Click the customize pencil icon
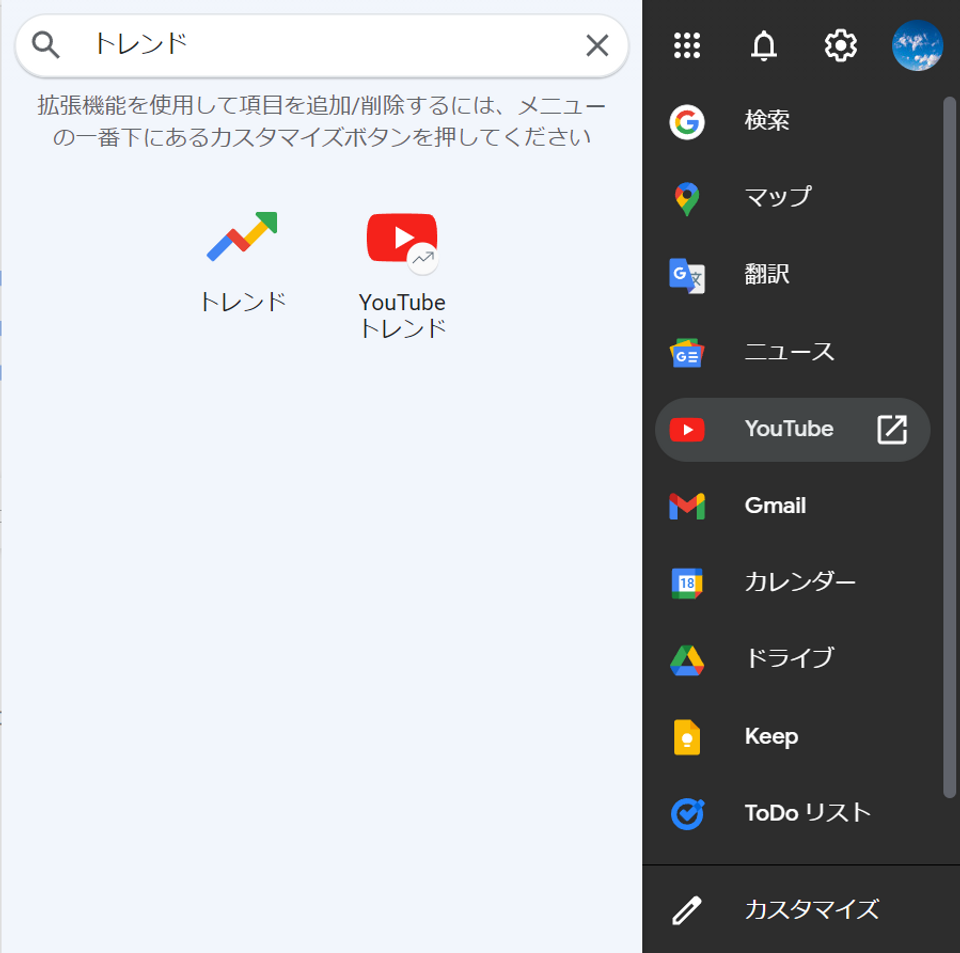The width and height of the screenshot is (960, 953). coord(687,910)
